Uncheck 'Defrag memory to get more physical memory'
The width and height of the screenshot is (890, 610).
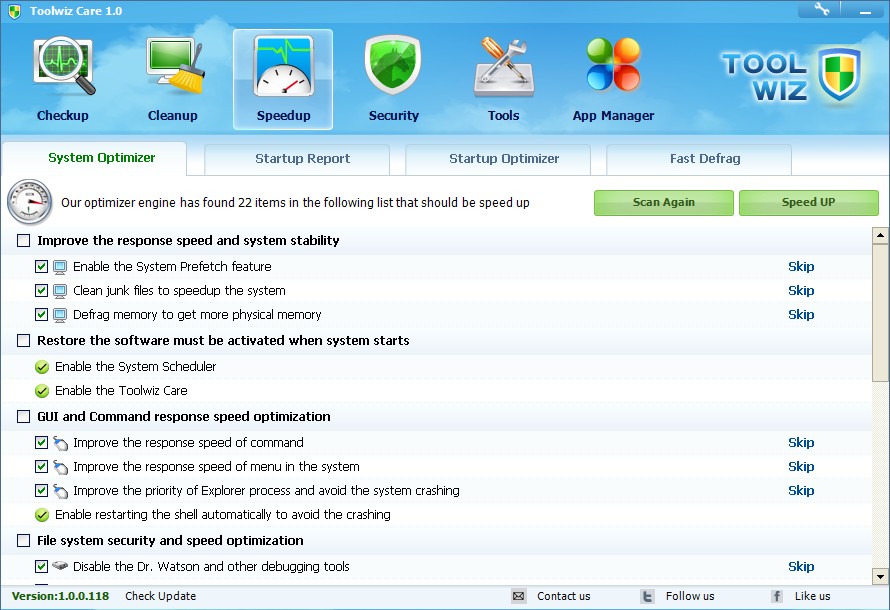(41, 314)
